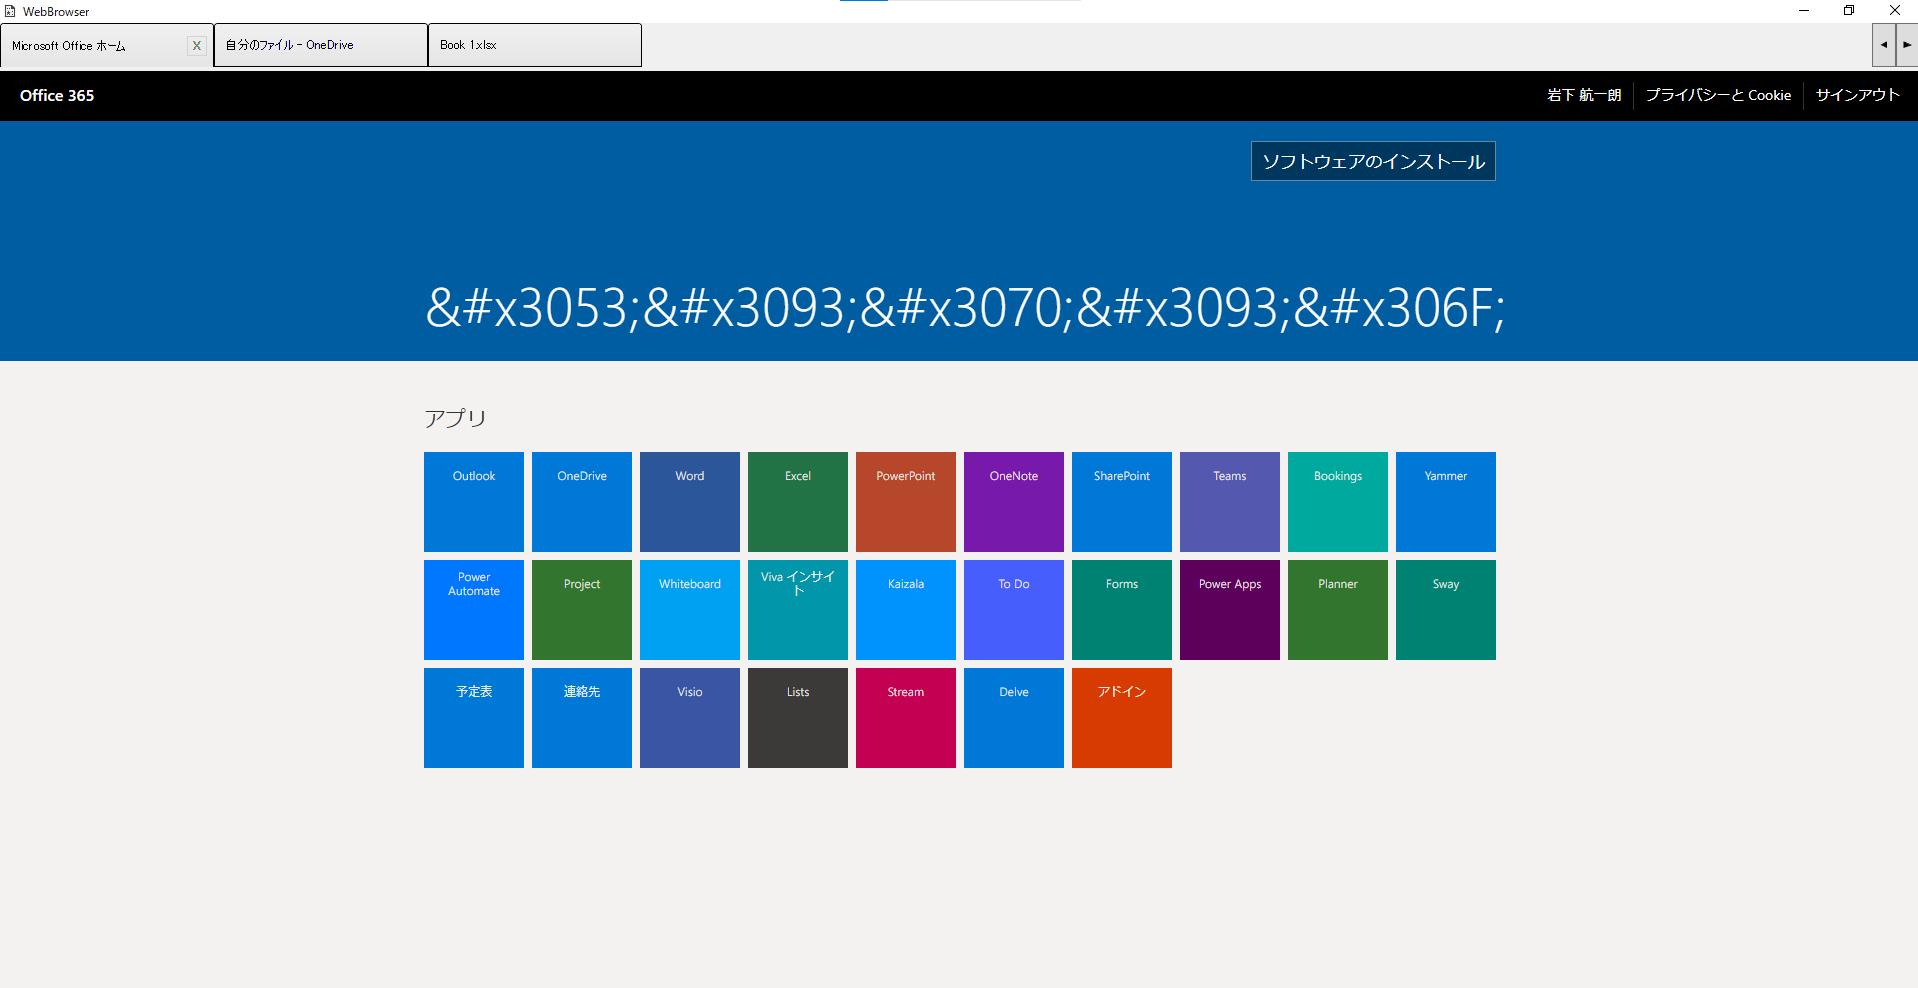Open the OneNote tile

point(1014,502)
